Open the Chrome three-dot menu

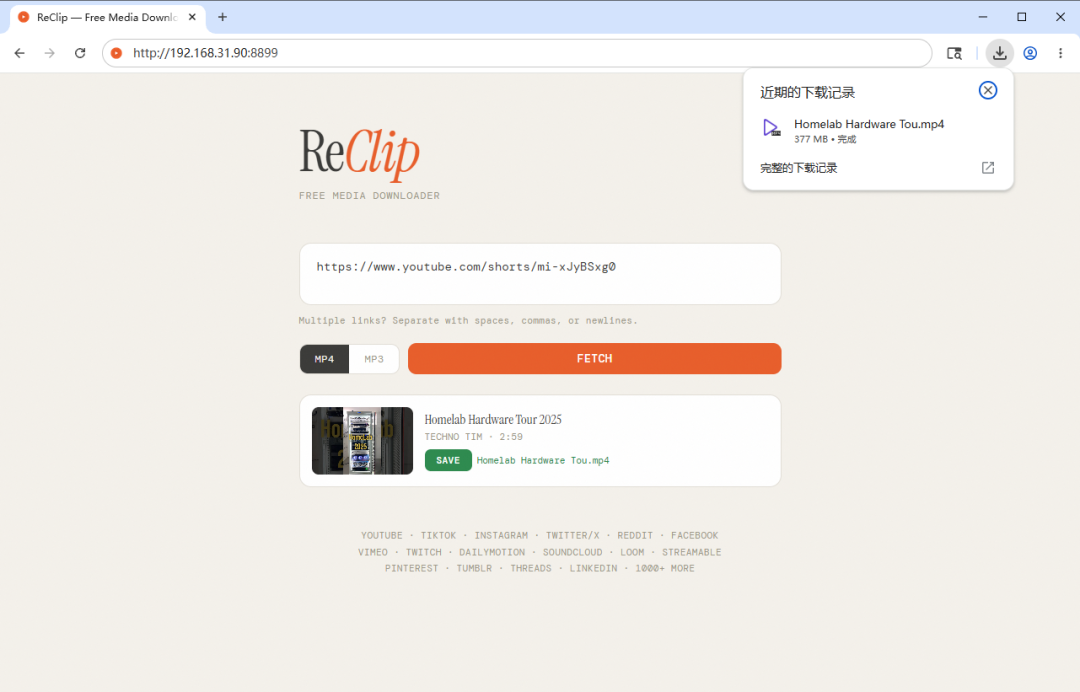1061,53
